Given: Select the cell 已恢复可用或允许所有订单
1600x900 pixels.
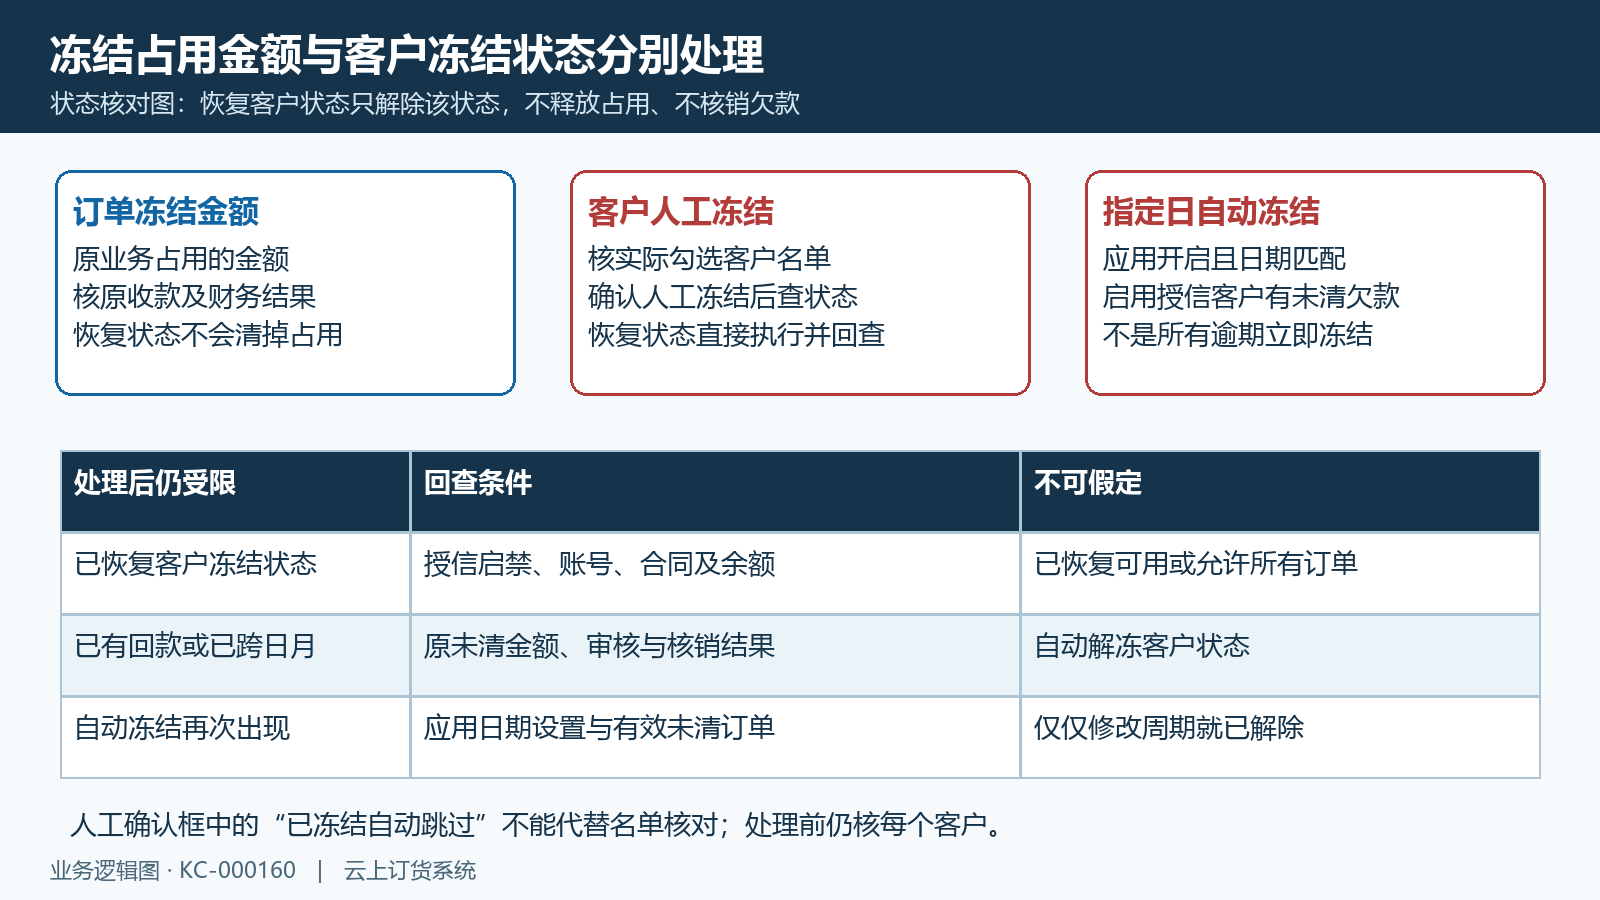Looking at the screenshot, I should coord(1281,573).
